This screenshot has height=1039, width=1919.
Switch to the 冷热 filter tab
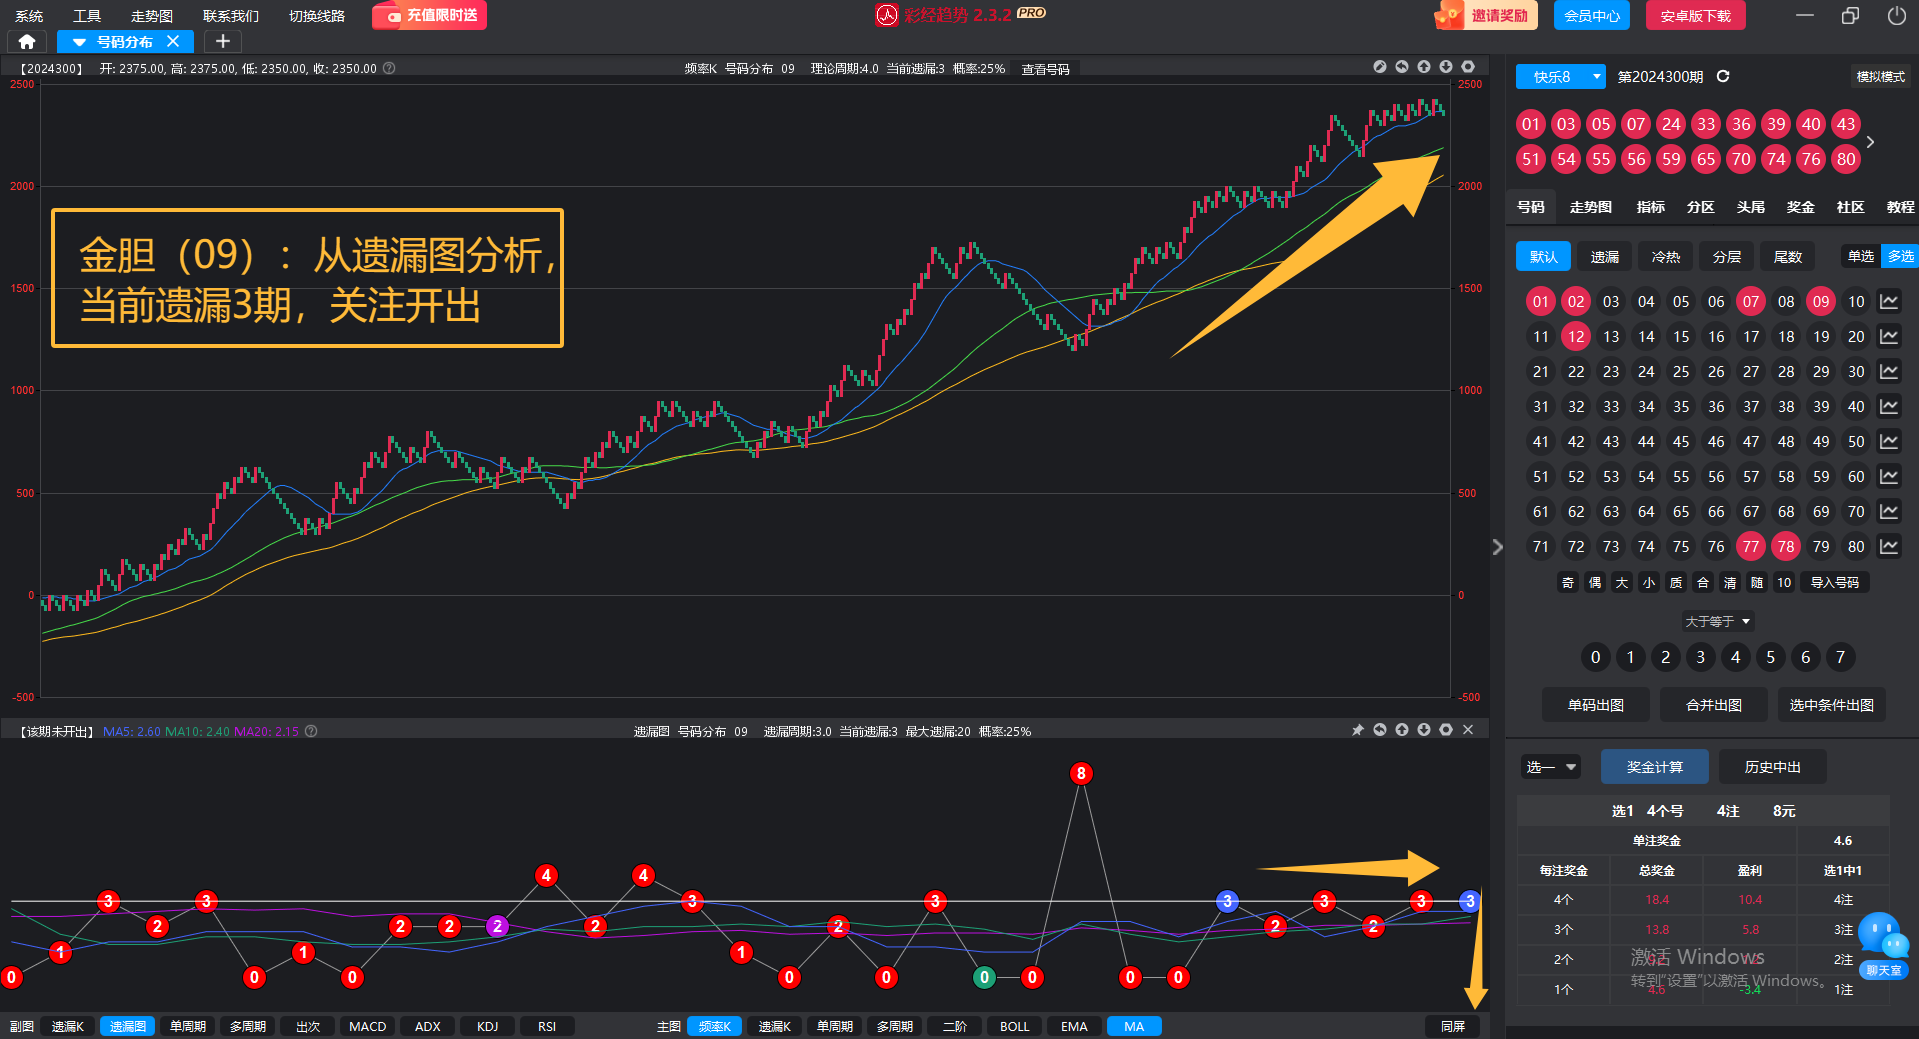[x=1666, y=257]
